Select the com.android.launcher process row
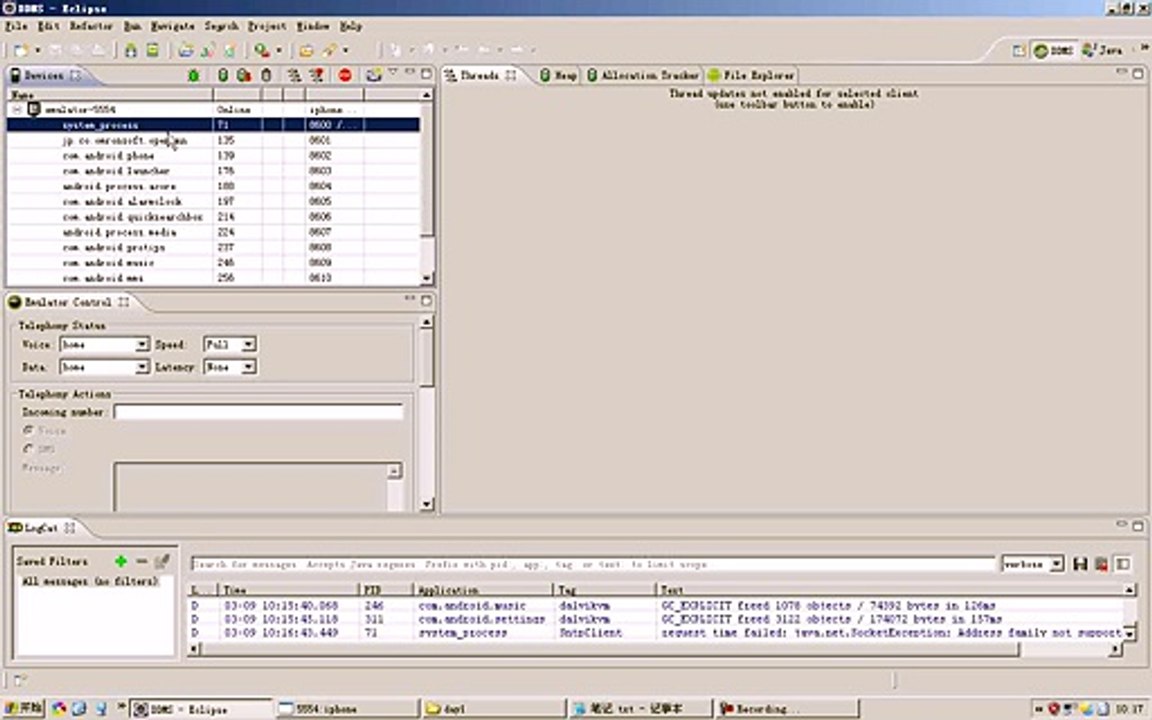Screen dimensions: 1152x720 pyautogui.click(x=213, y=171)
